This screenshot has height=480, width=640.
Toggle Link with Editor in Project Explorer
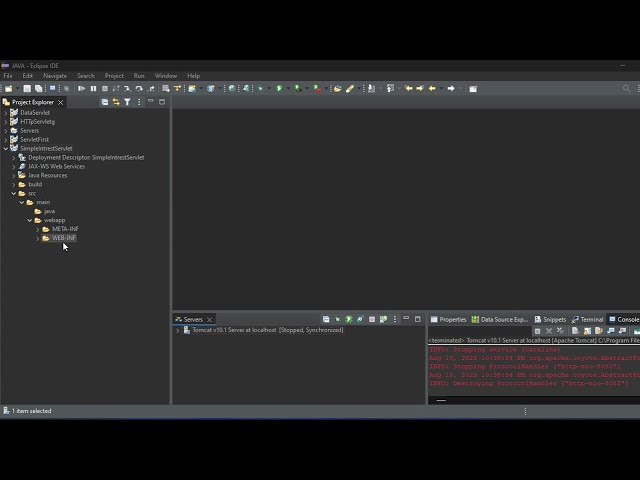[x=116, y=102]
